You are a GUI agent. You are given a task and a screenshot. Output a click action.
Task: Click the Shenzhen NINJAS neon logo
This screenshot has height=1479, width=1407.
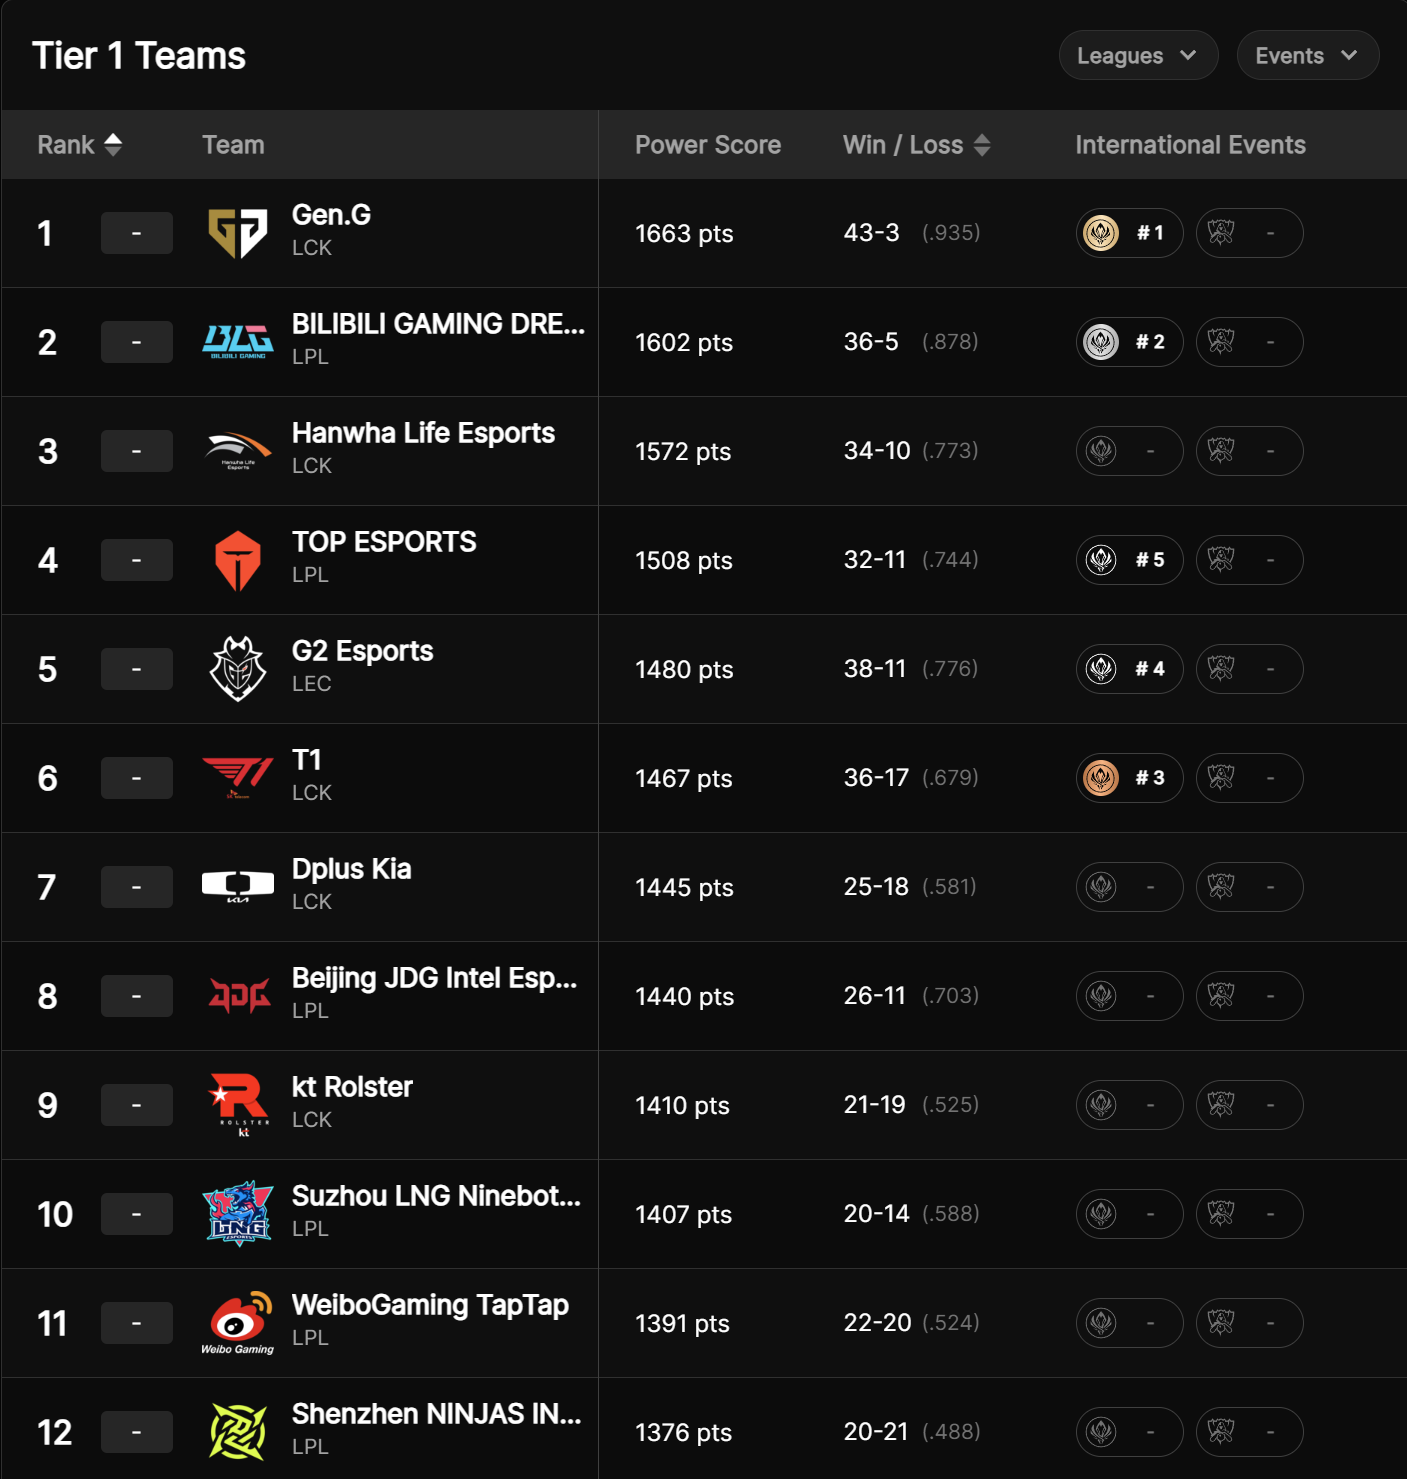(238, 1432)
